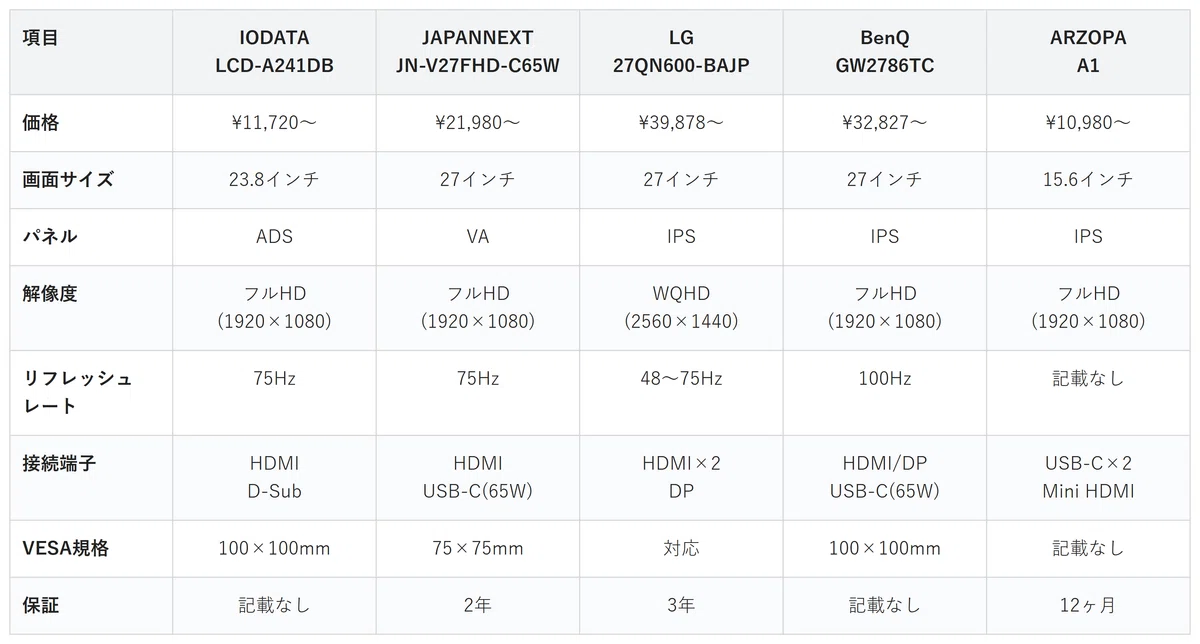This screenshot has width=1200, height=644.
Task: Click the HDMI D-Sub connector cell
Action: click(274, 478)
